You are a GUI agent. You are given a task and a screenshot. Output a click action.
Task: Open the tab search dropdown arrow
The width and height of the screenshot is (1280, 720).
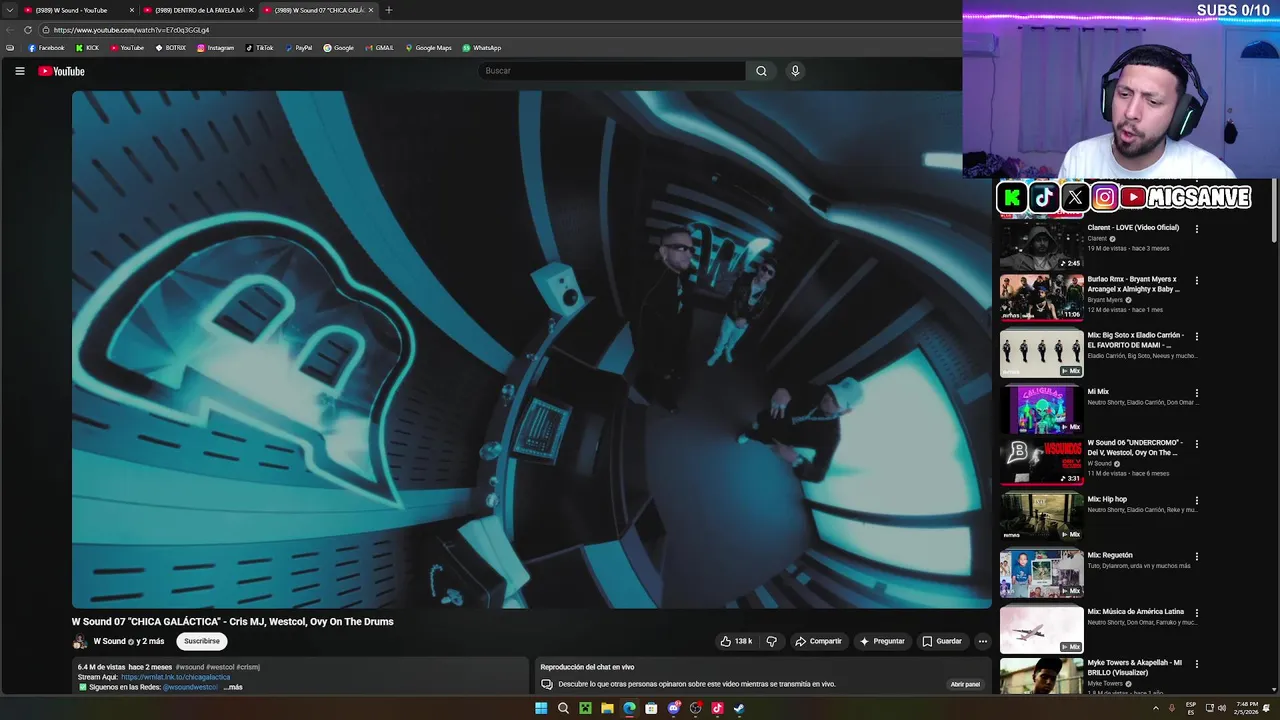[9, 10]
